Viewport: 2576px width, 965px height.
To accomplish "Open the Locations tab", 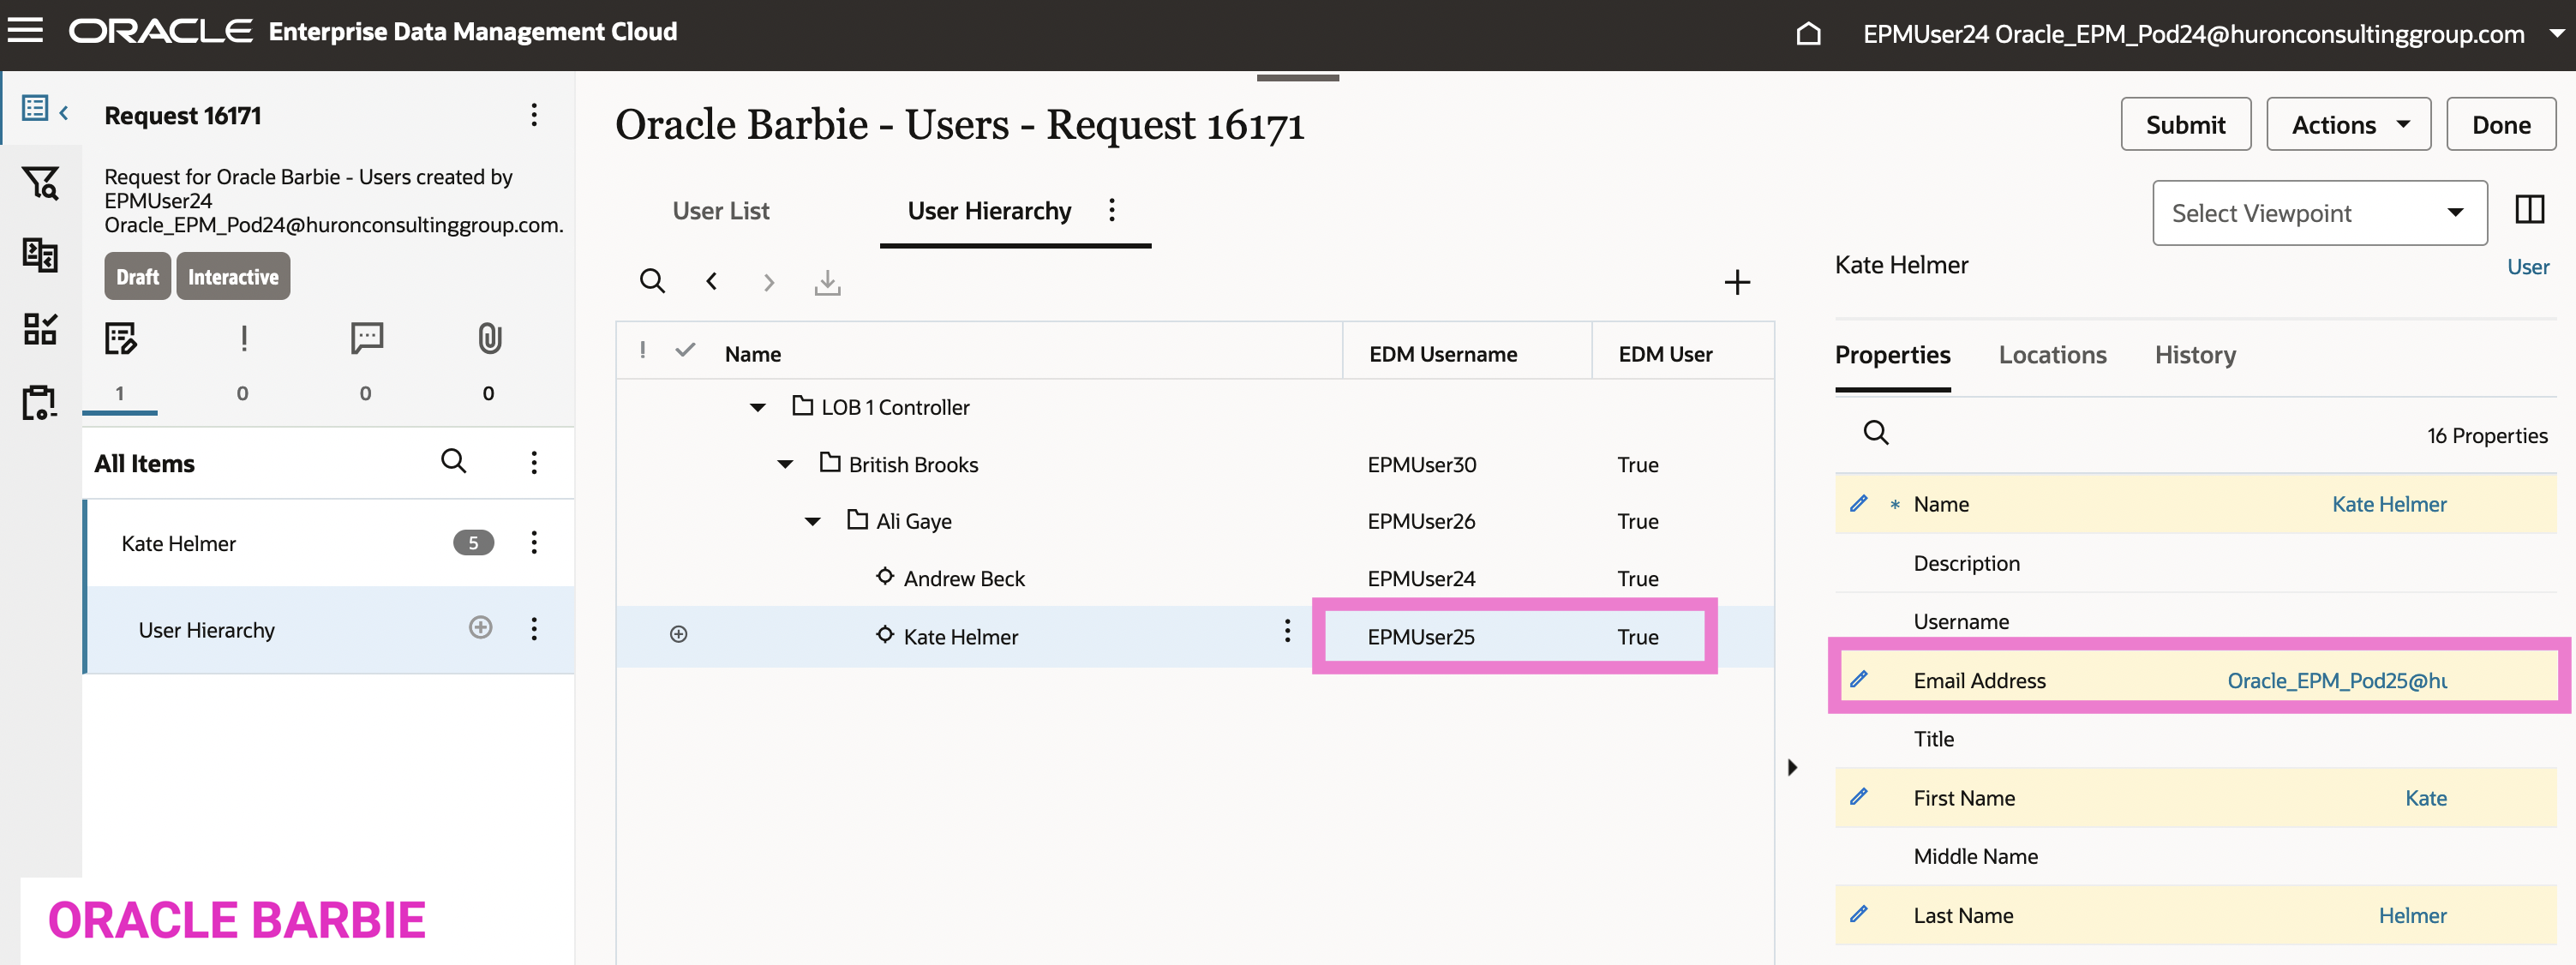I will pyautogui.click(x=2051, y=355).
